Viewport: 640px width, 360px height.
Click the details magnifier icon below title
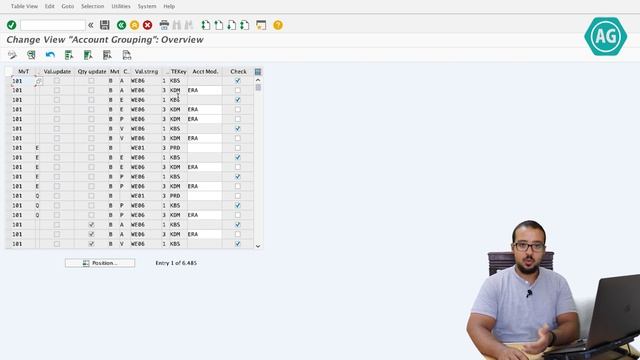pyautogui.click(x=31, y=55)
